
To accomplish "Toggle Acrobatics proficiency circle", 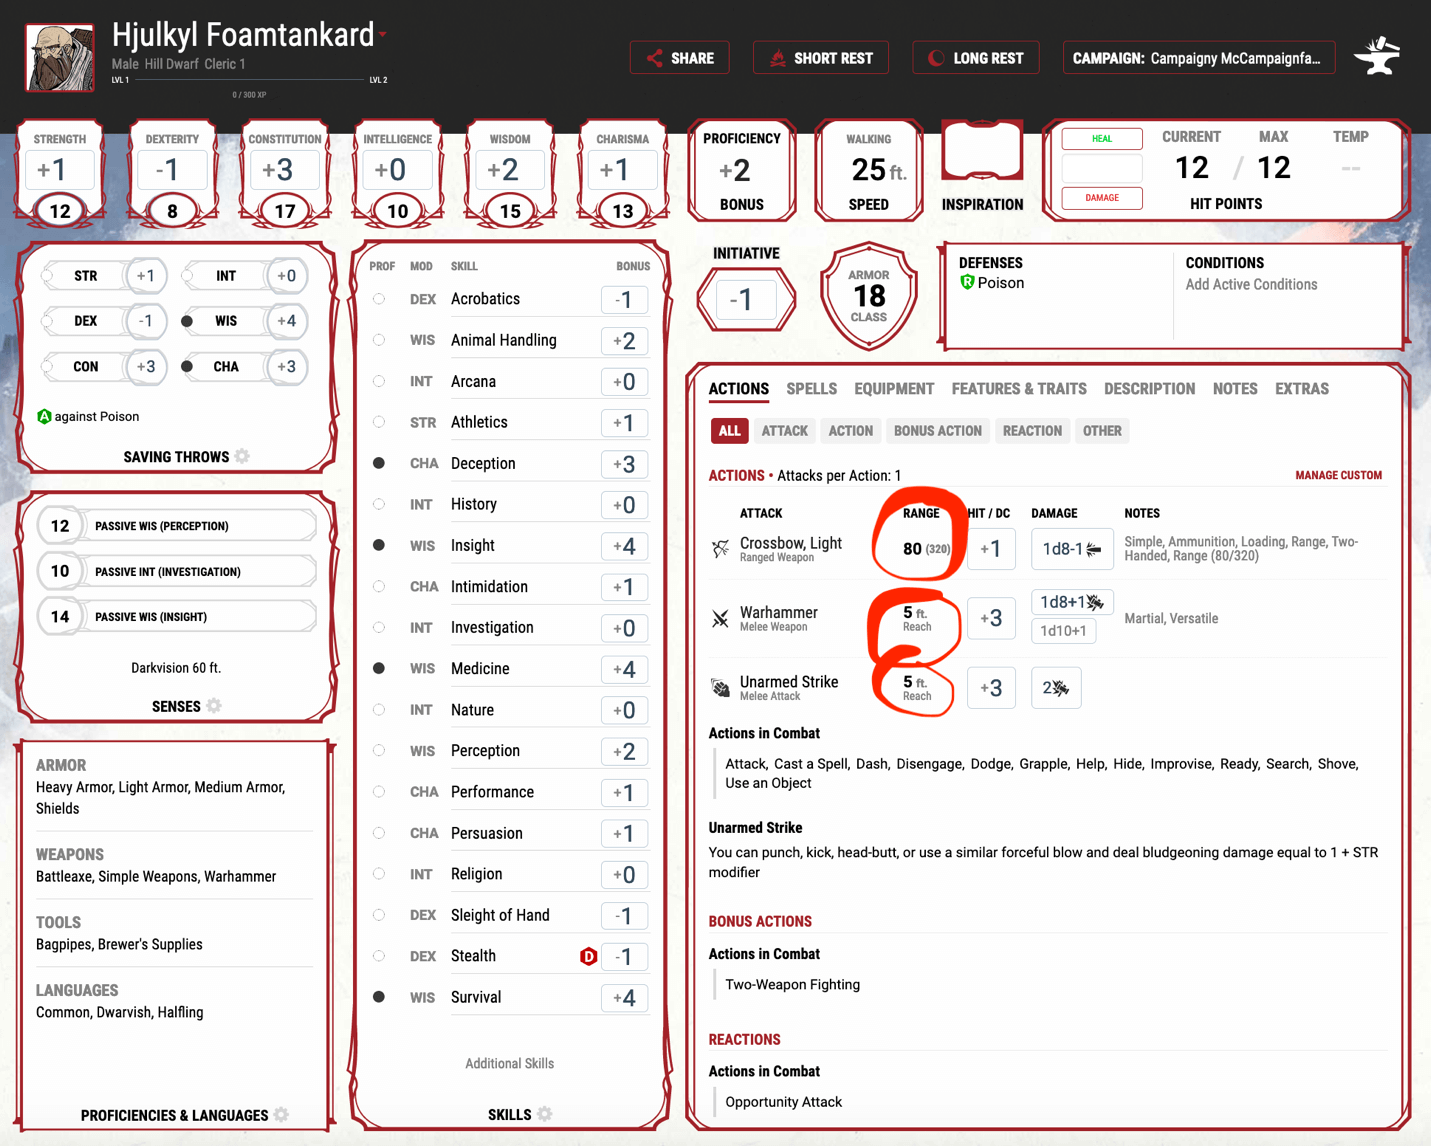I will pos(379,299).
